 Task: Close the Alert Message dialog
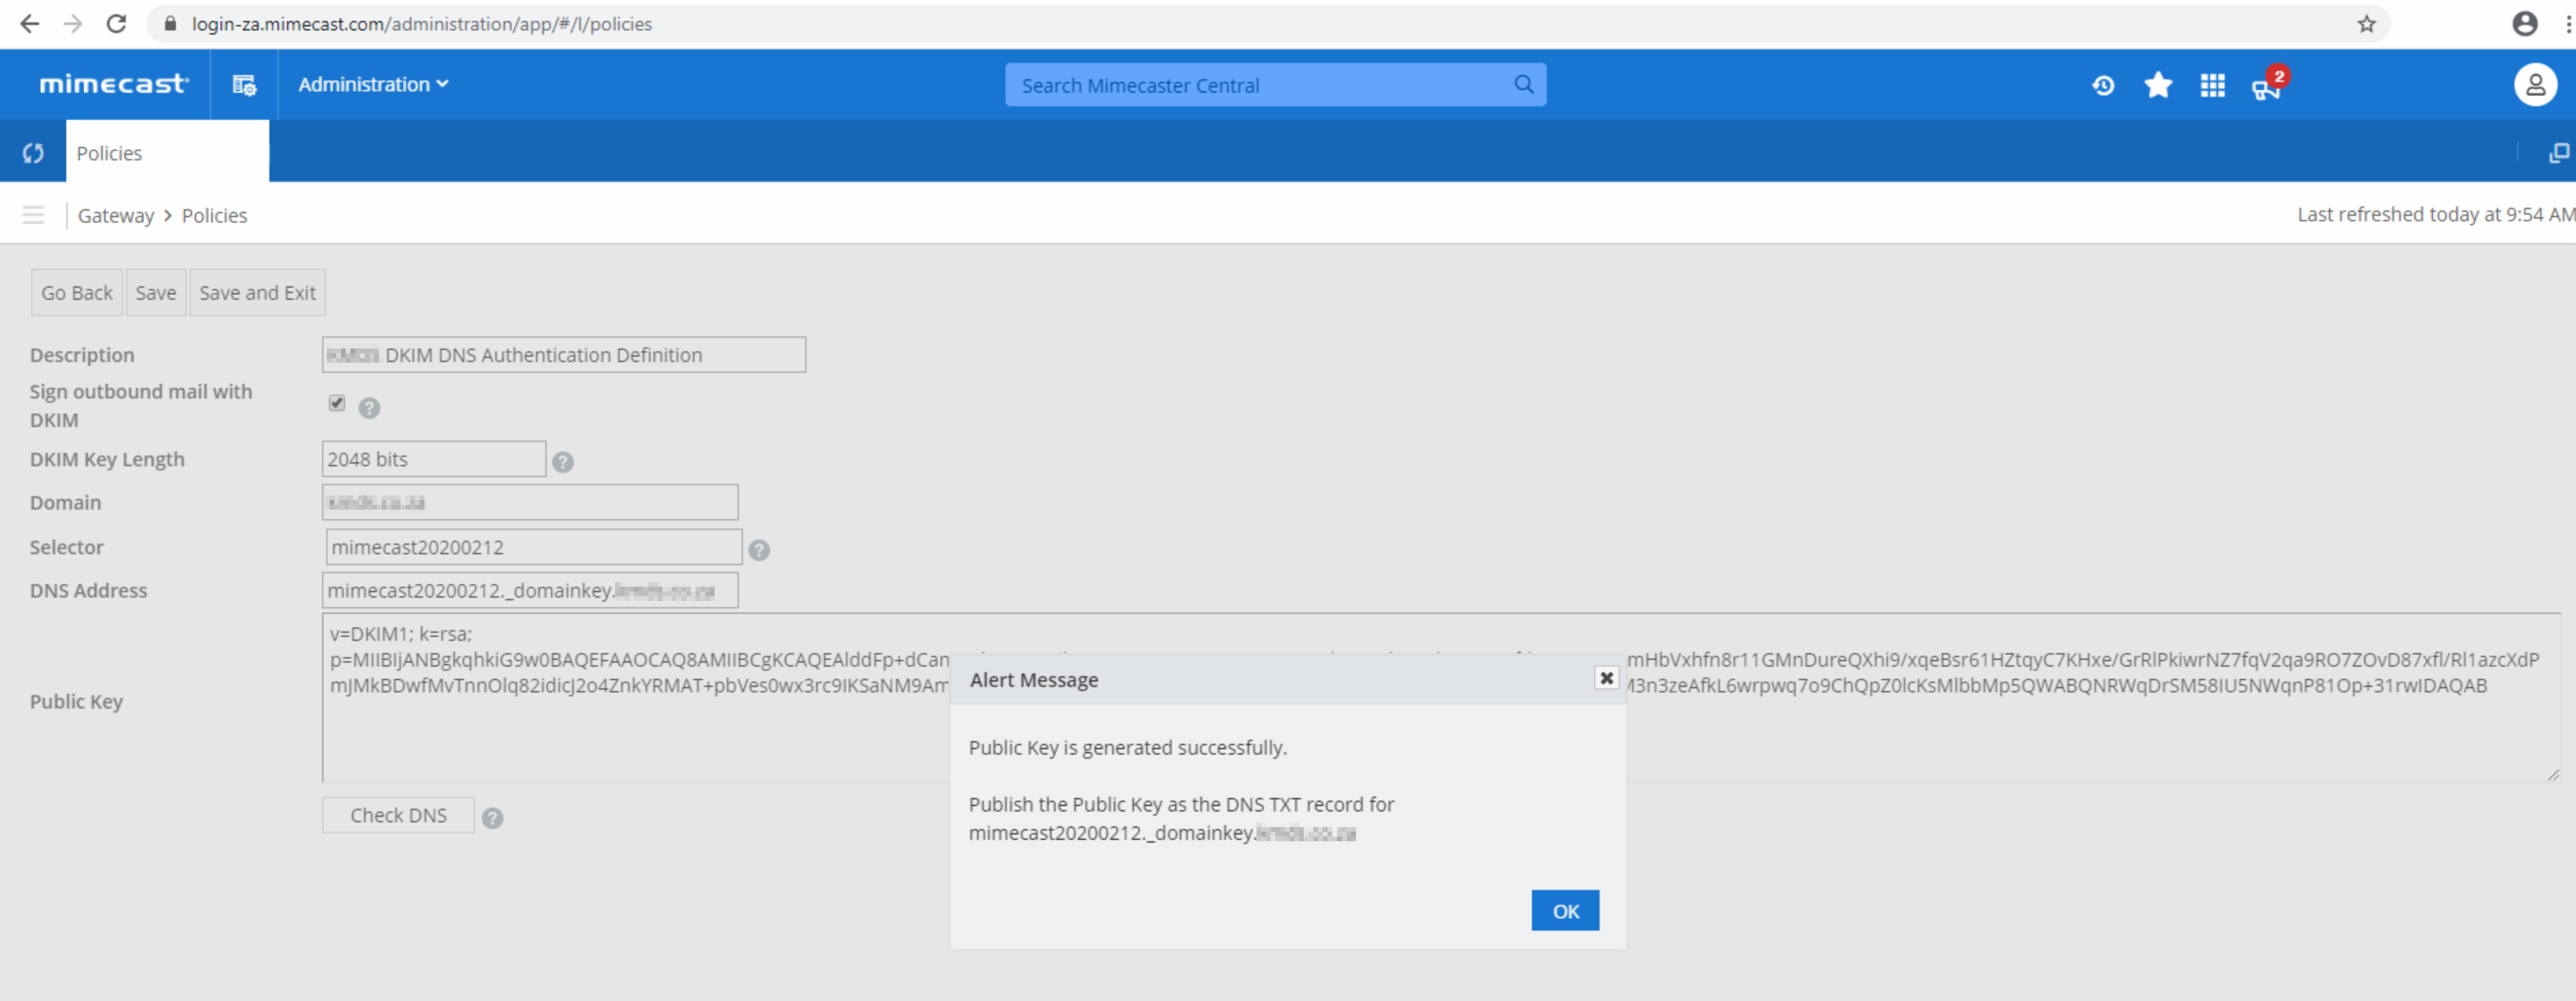[x=1606, y=678]
